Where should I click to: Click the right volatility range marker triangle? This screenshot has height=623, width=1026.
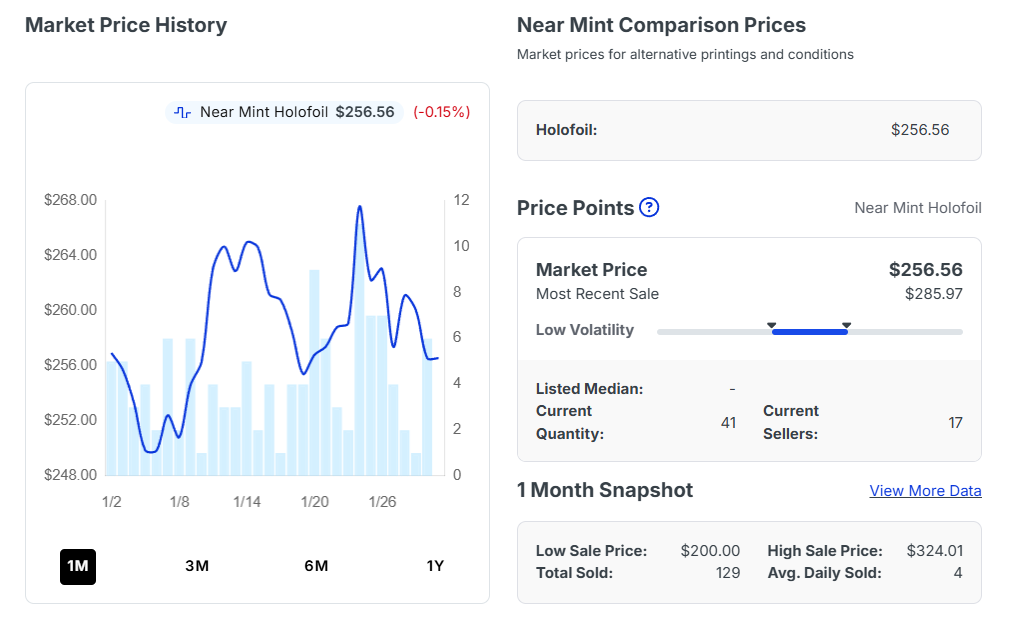pos(846,325)
